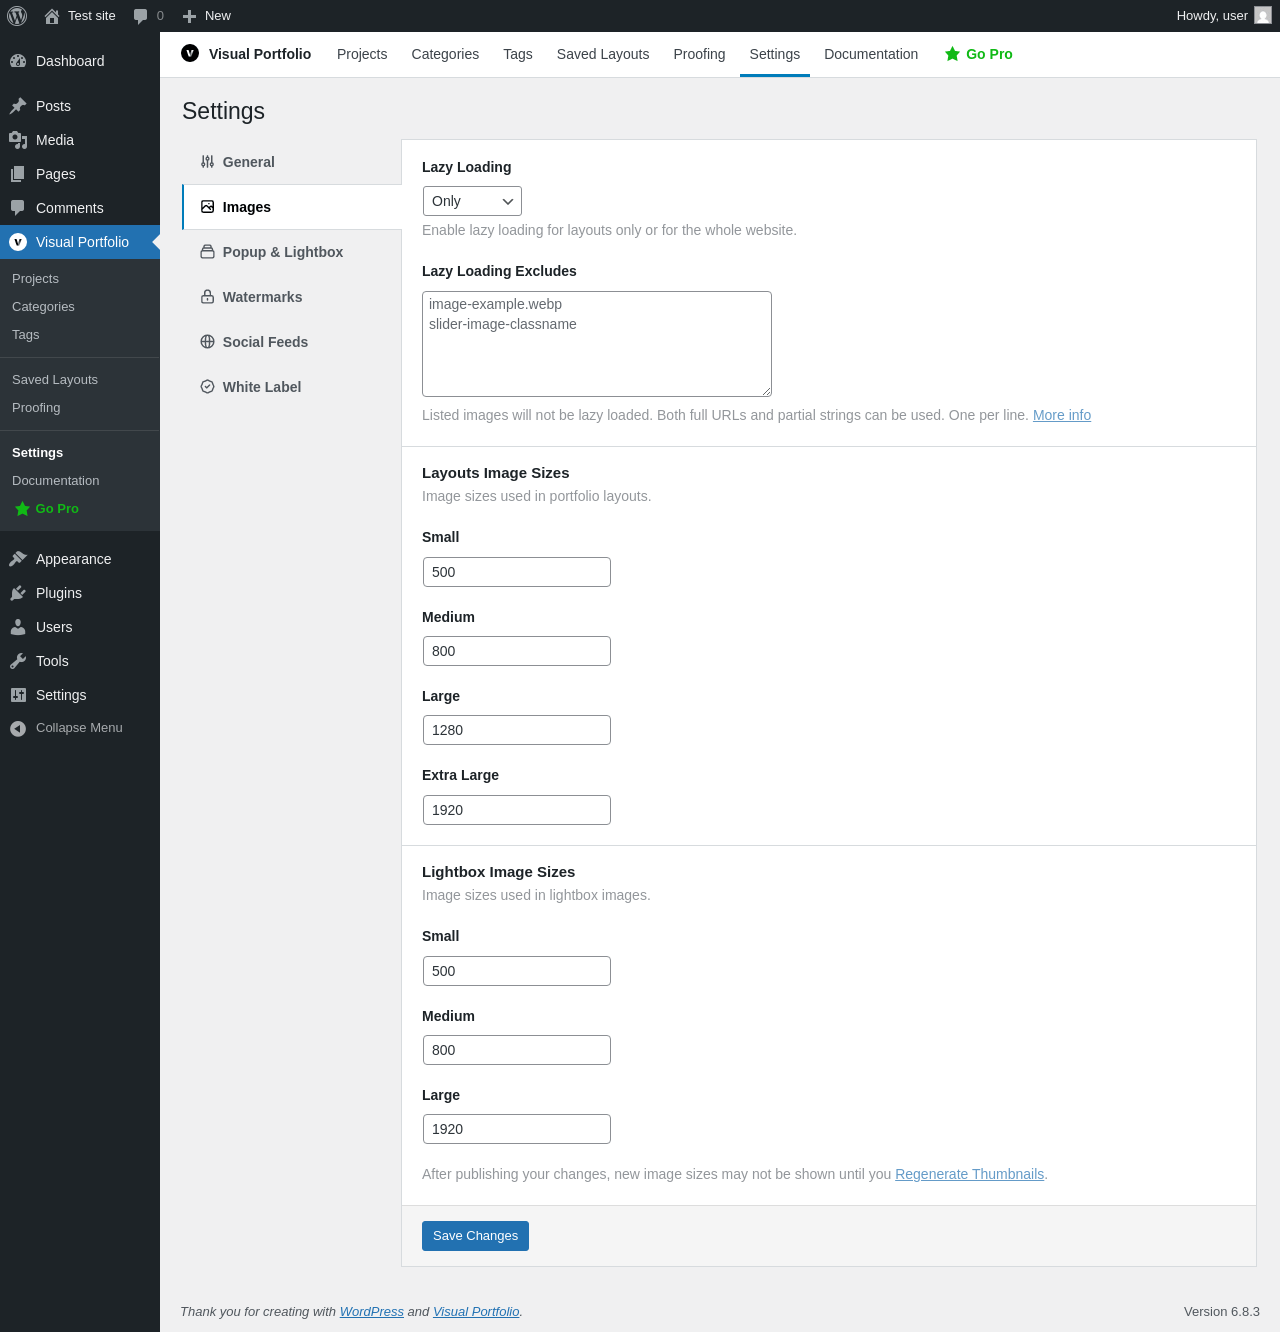This screenshot has height=1332, width=1280.
Task: Click the Posts pushpin icon
Action: click(x=18, y=106)
